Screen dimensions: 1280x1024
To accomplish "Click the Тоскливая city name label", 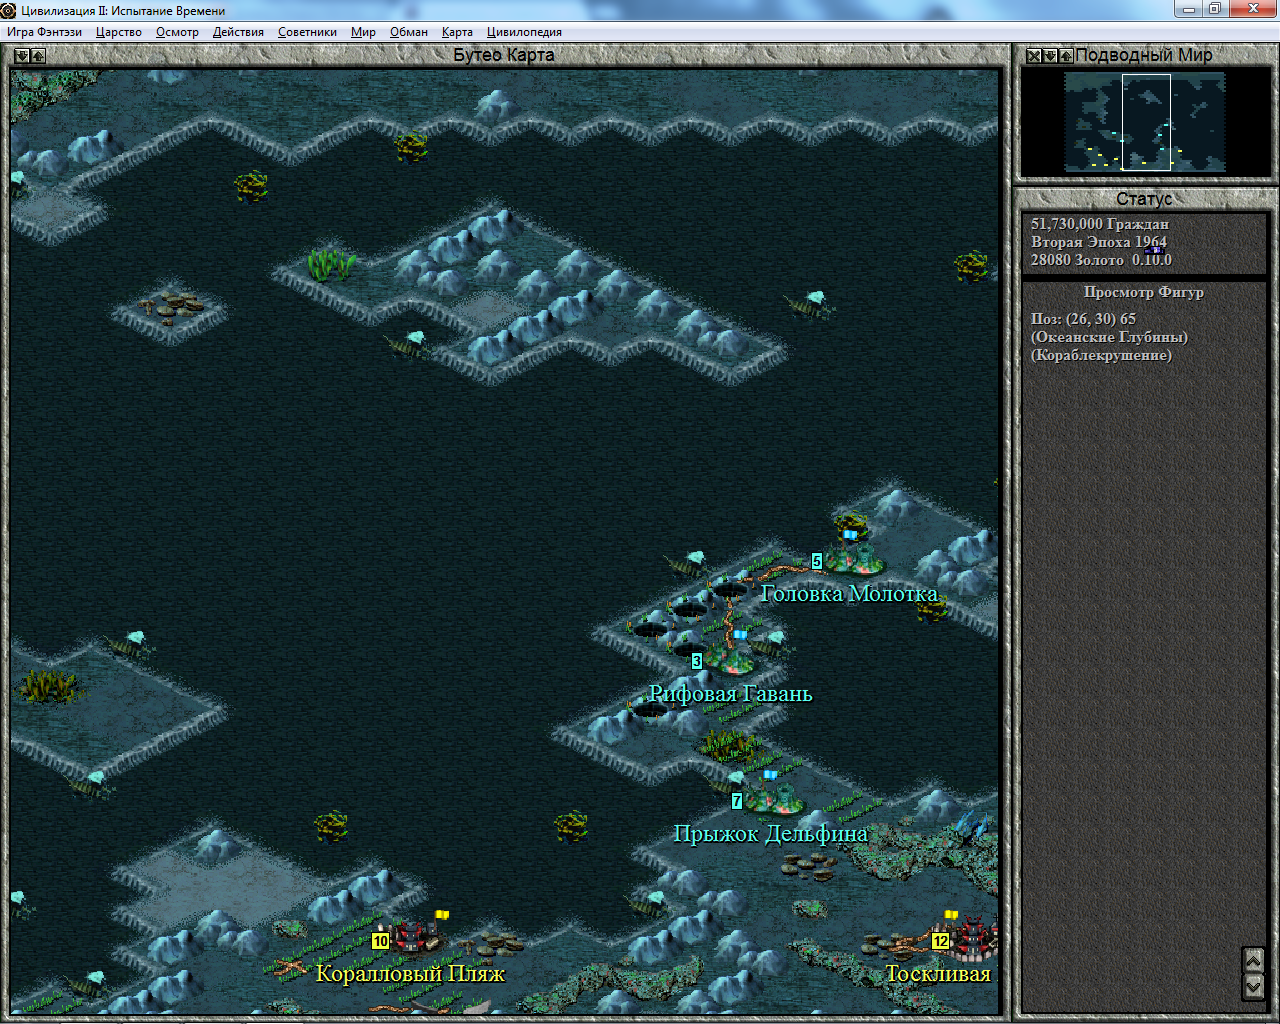I will tap(938, 974).
